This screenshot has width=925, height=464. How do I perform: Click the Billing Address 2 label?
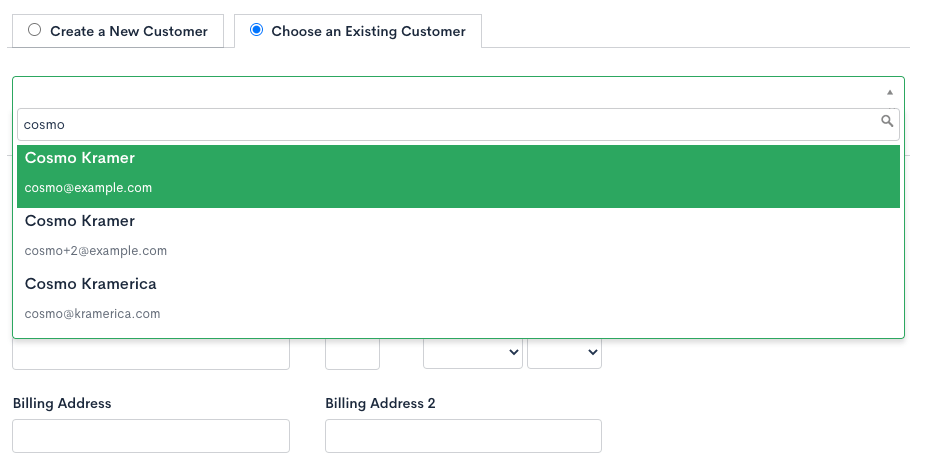click(380, 404)
